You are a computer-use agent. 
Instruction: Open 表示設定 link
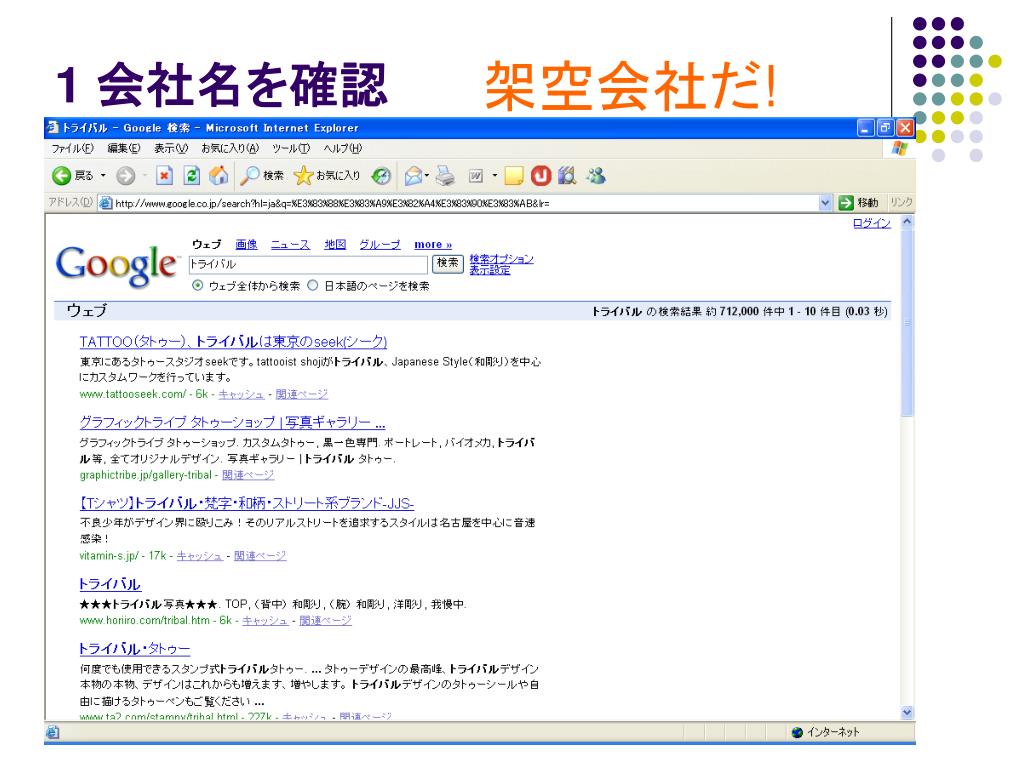pyautogui.click(x=490, y=270)
